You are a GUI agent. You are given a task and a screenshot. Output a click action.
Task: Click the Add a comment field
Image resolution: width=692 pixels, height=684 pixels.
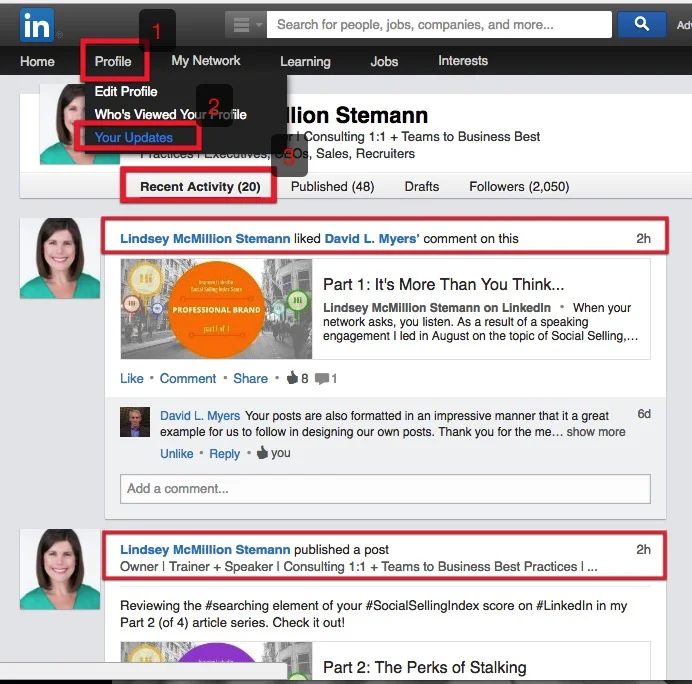coord(385,489)
